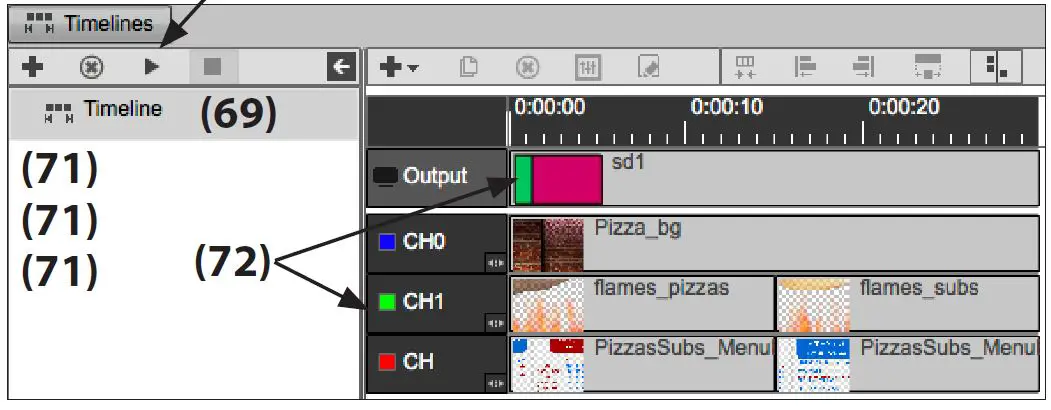Open the add-item plus dropdown
The width and height of the screenshot is (1051, 410).
pos(399,67)
